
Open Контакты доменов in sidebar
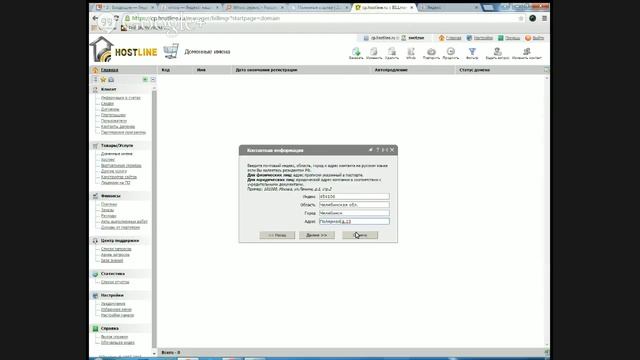tap(118, 127)
